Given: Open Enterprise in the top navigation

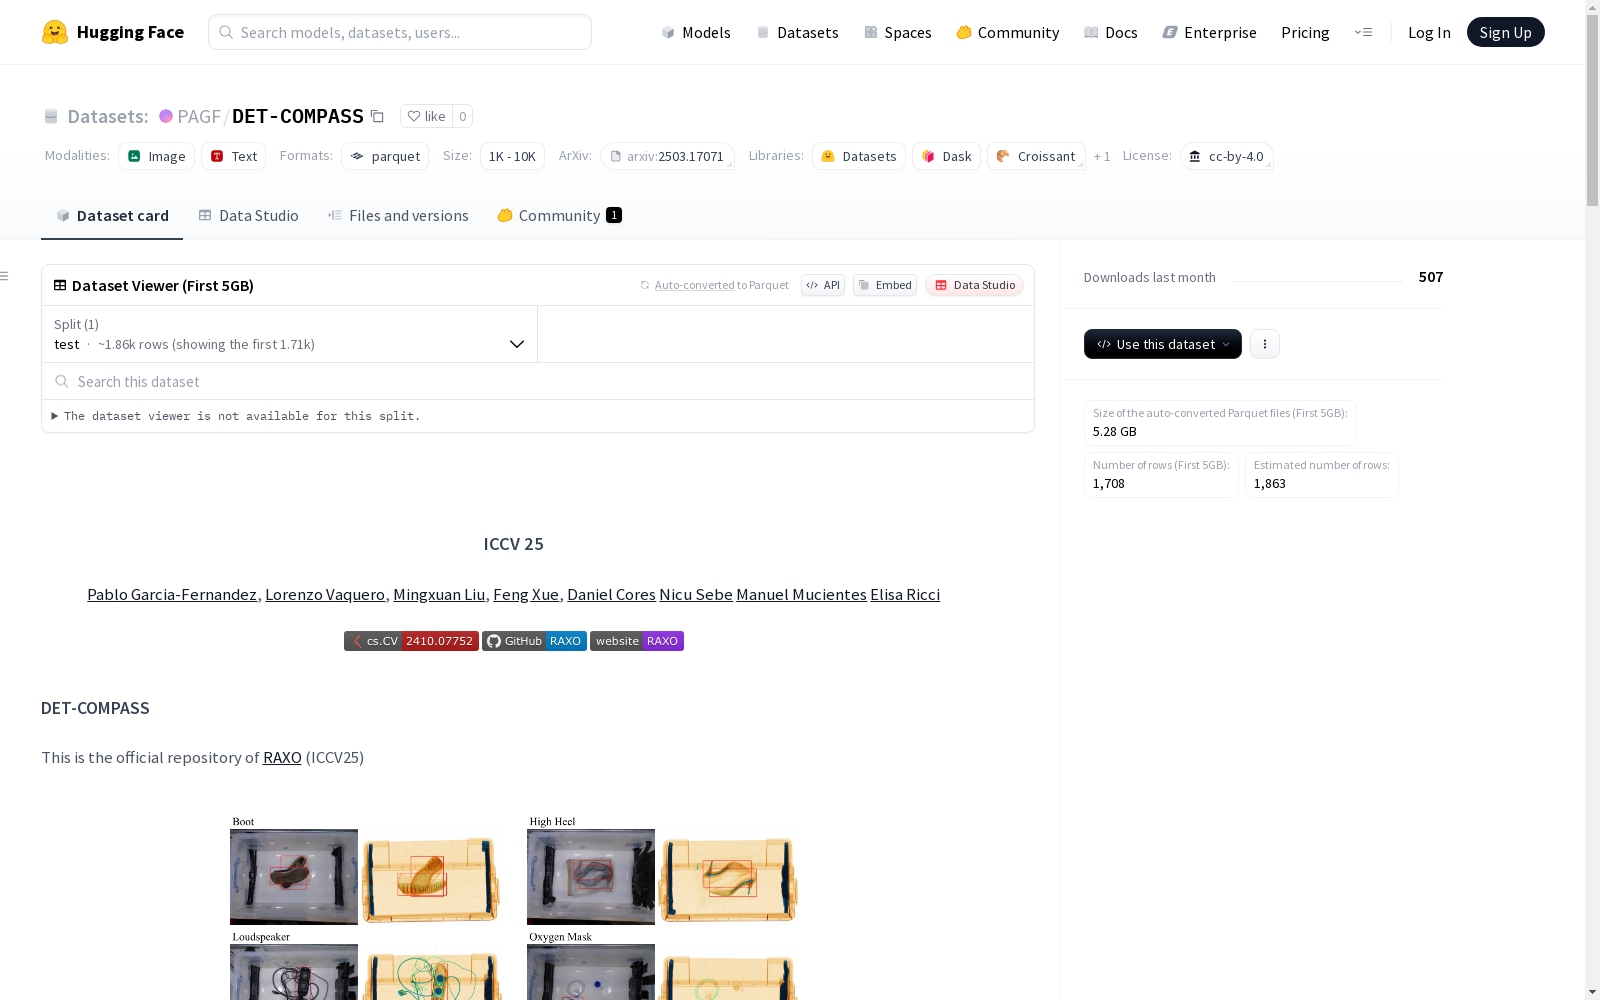Looking at the screenshot, I should (x=1209, y=32).
